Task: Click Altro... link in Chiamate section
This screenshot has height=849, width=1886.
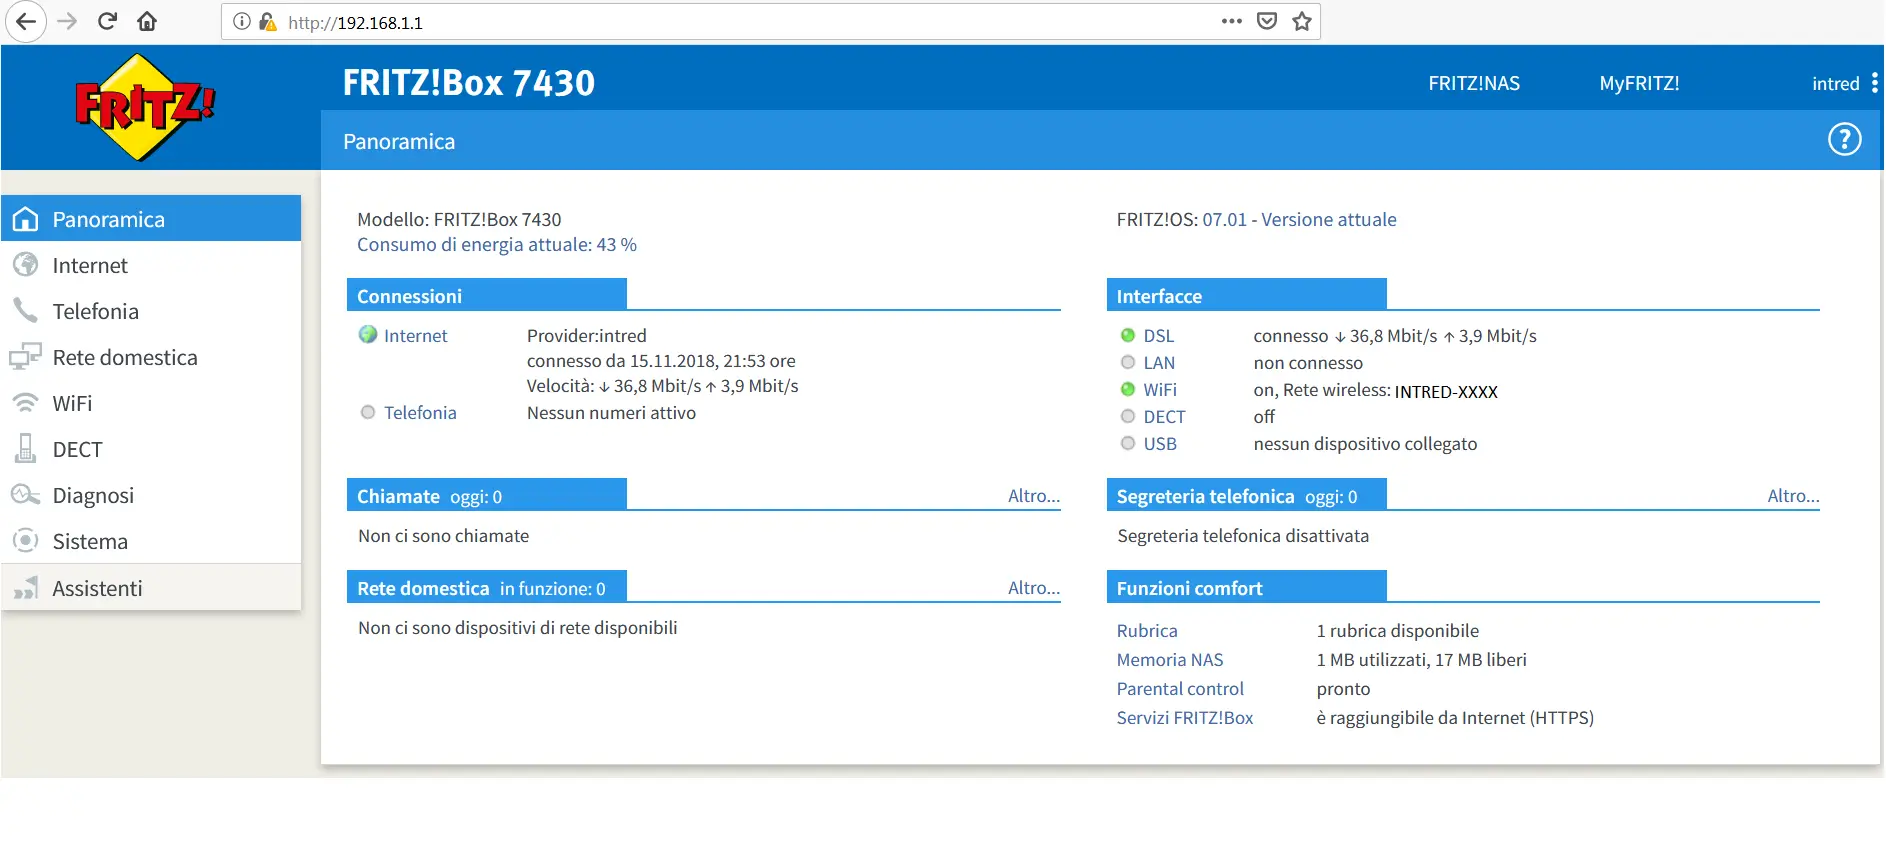Action: click(1034, 496)
